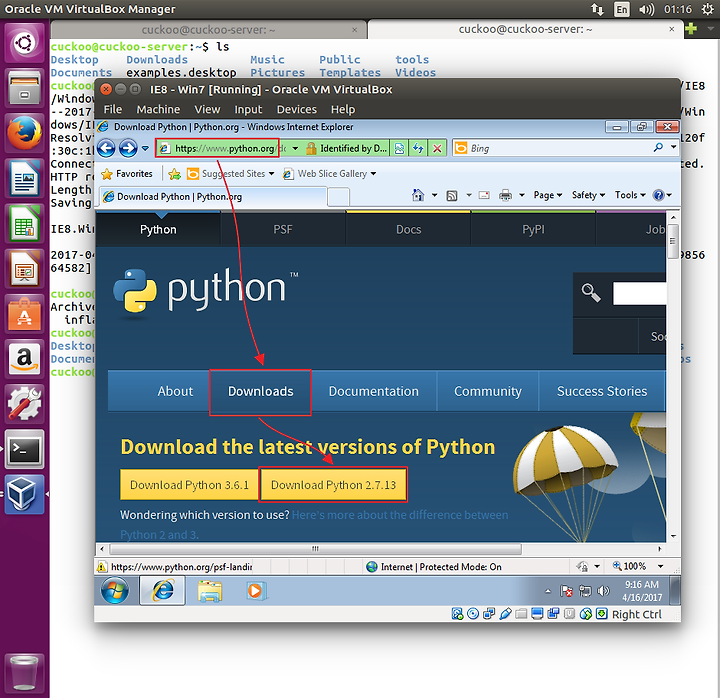
Task: Click the Add to Favorites Bar icon
Action: [174, 174]
